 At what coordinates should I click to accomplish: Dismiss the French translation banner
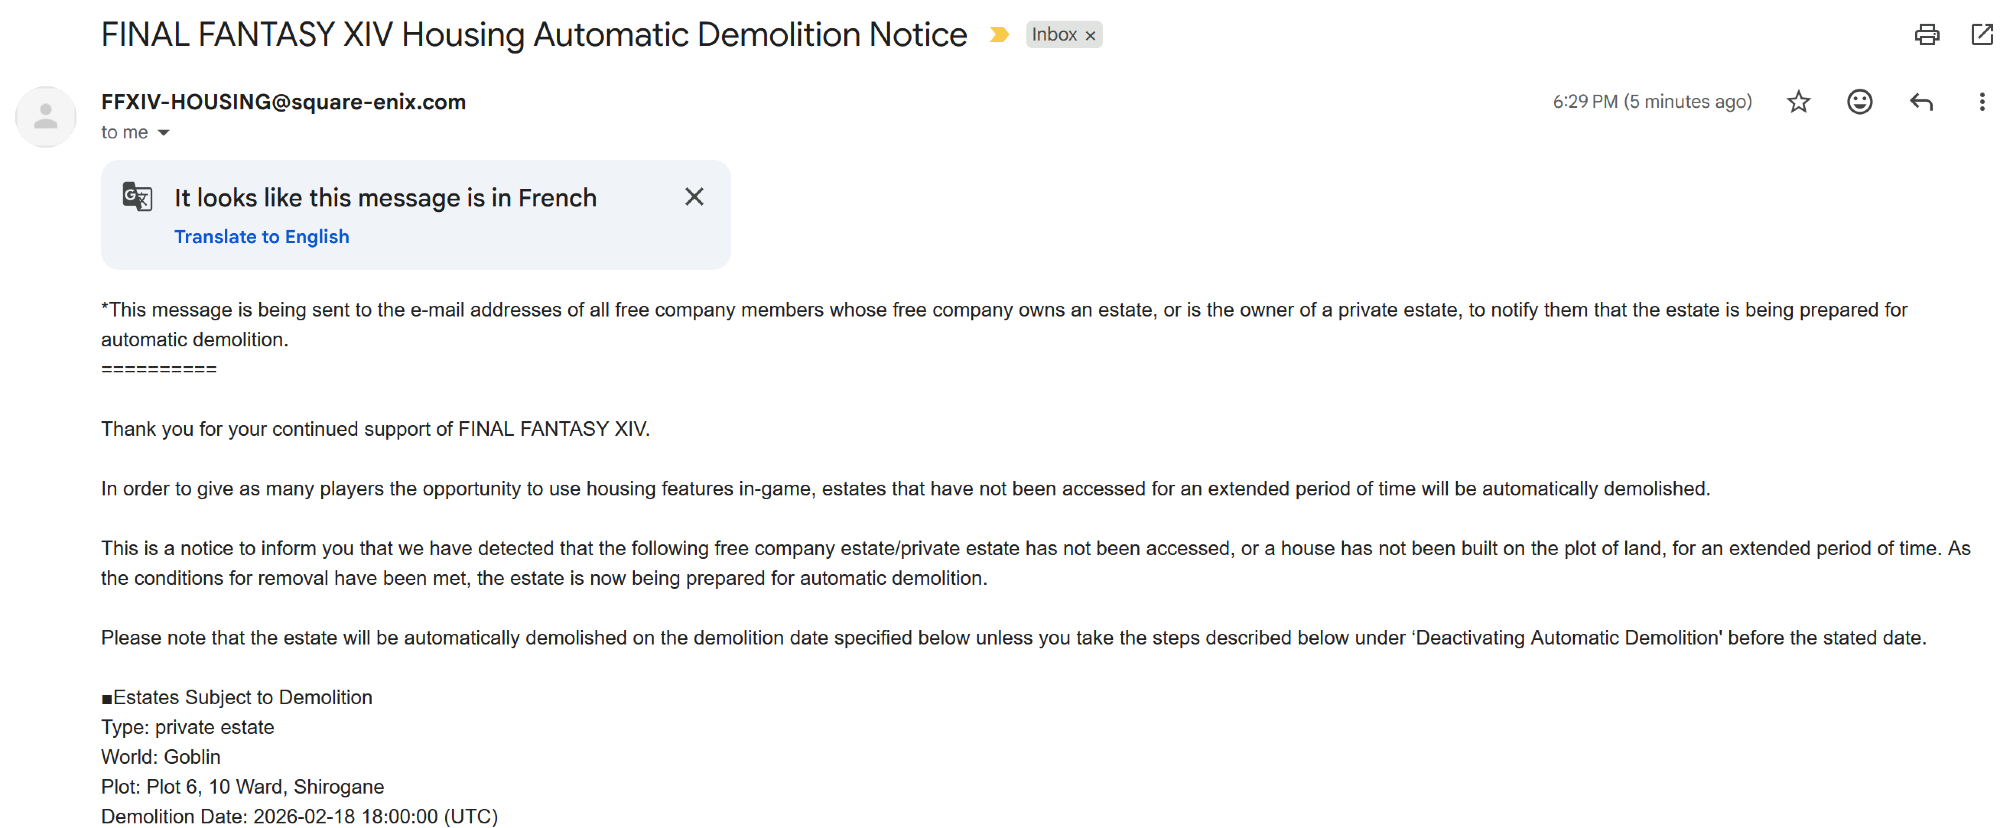coord(694,197)
